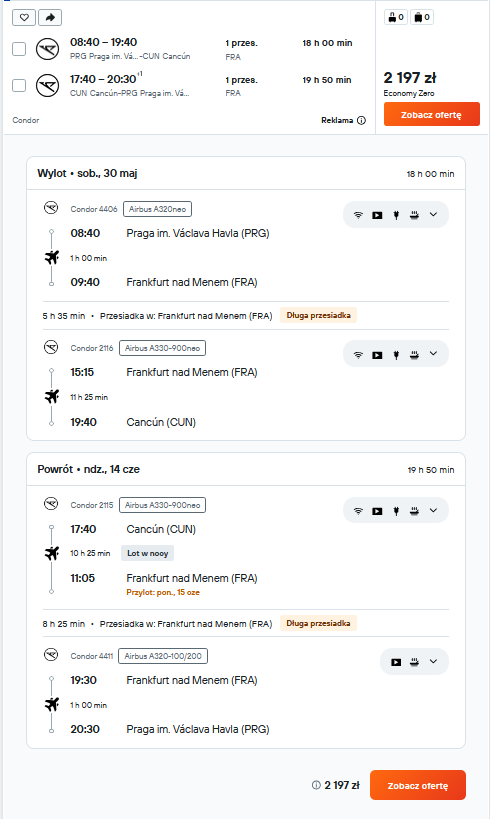Click the power outlet icon on Condor 2115
This screenshot has height=826, width=492.
coord(396,511)
